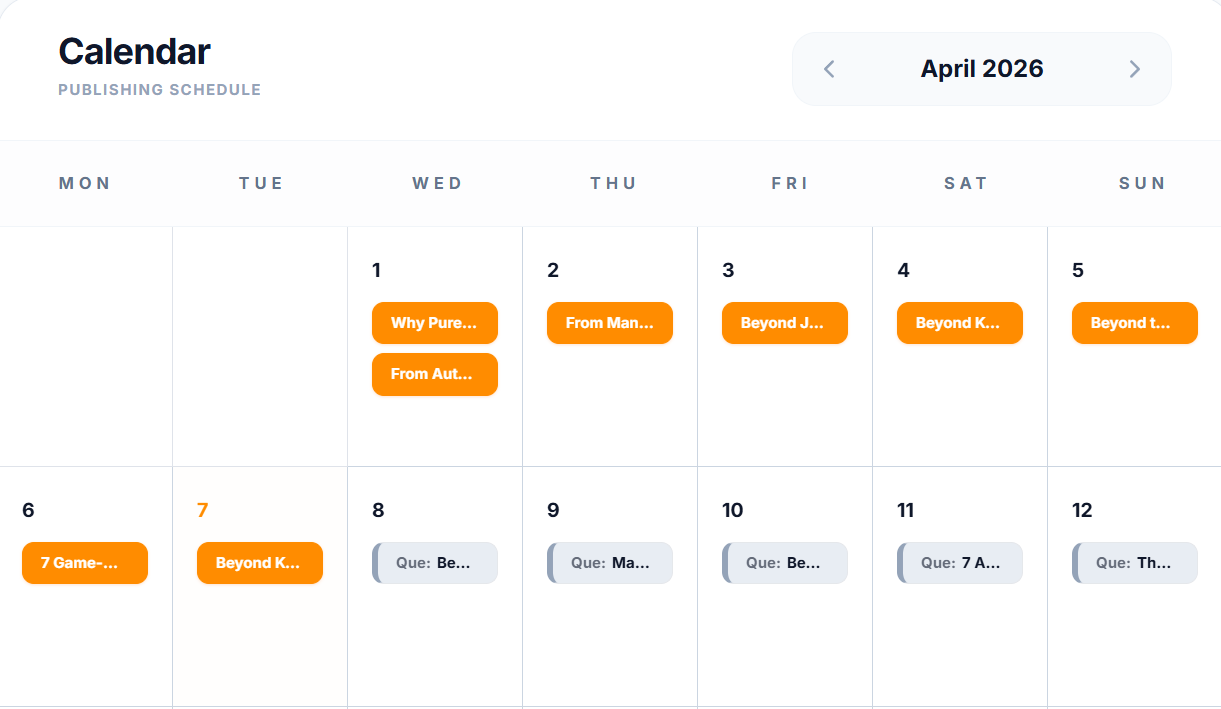Select '7 Game-...' post on April 6
The height and width of the screenshot is (709, 1221).
pos(85,563)
